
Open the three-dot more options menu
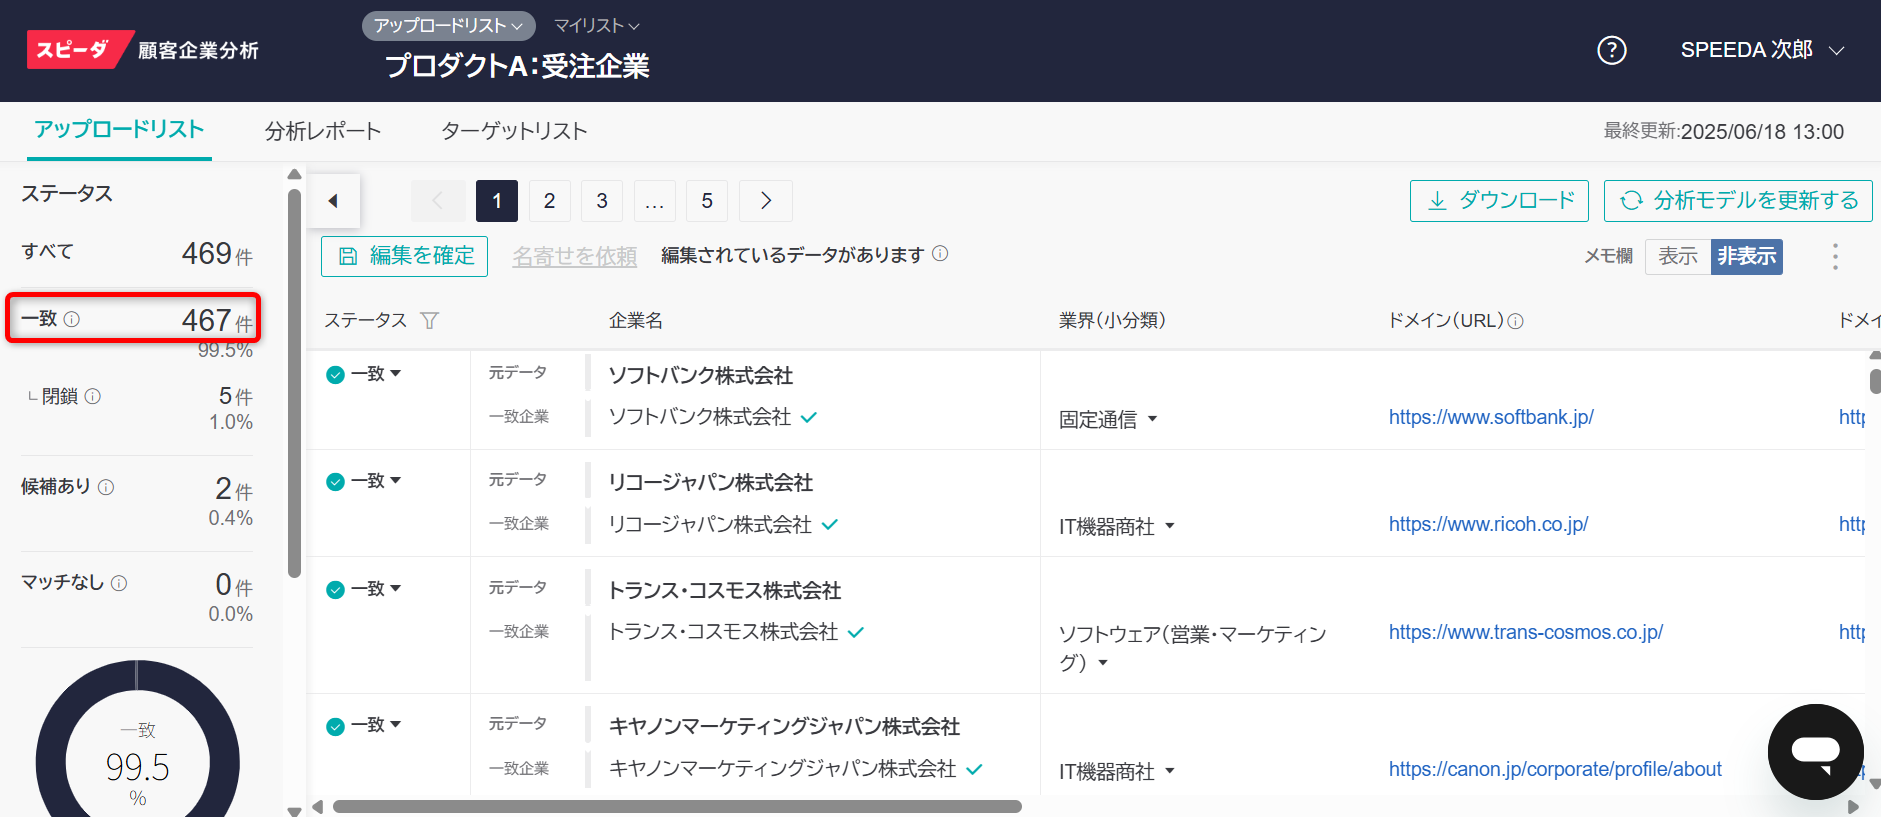coord(1834,257)
